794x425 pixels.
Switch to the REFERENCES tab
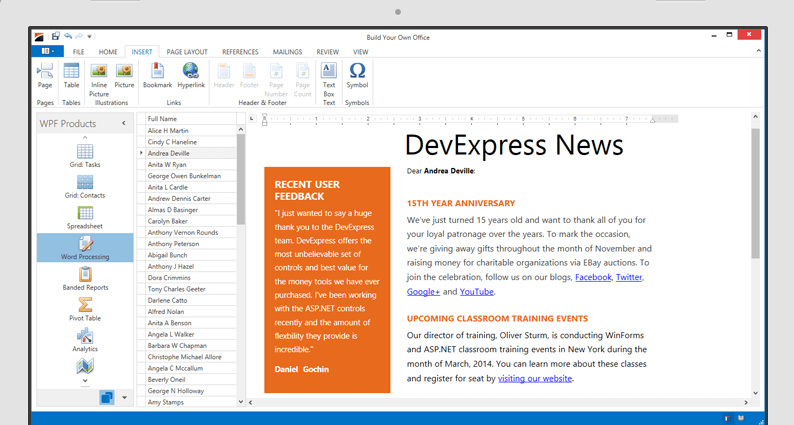(x=240, y=52)
